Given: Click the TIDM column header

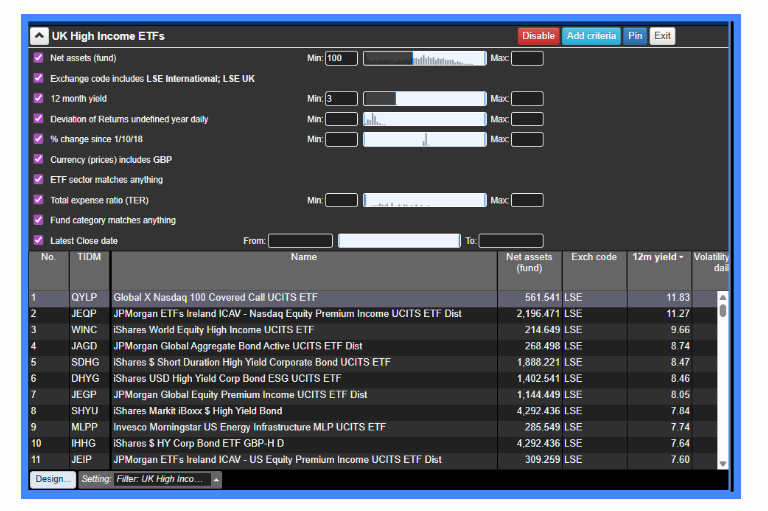Looking at the screenshot, I should click(89, 257).
